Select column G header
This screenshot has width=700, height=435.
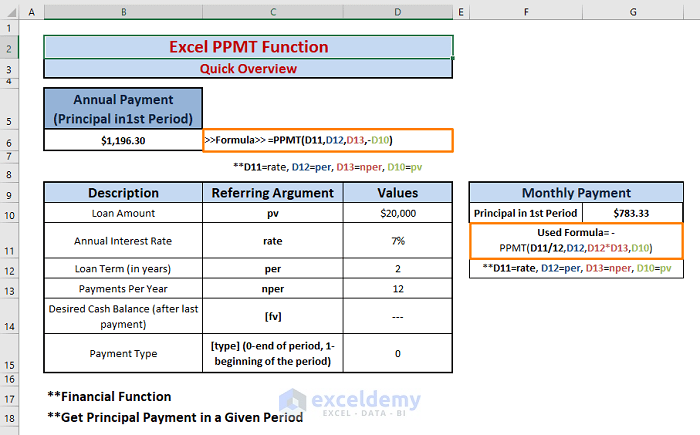633,12
